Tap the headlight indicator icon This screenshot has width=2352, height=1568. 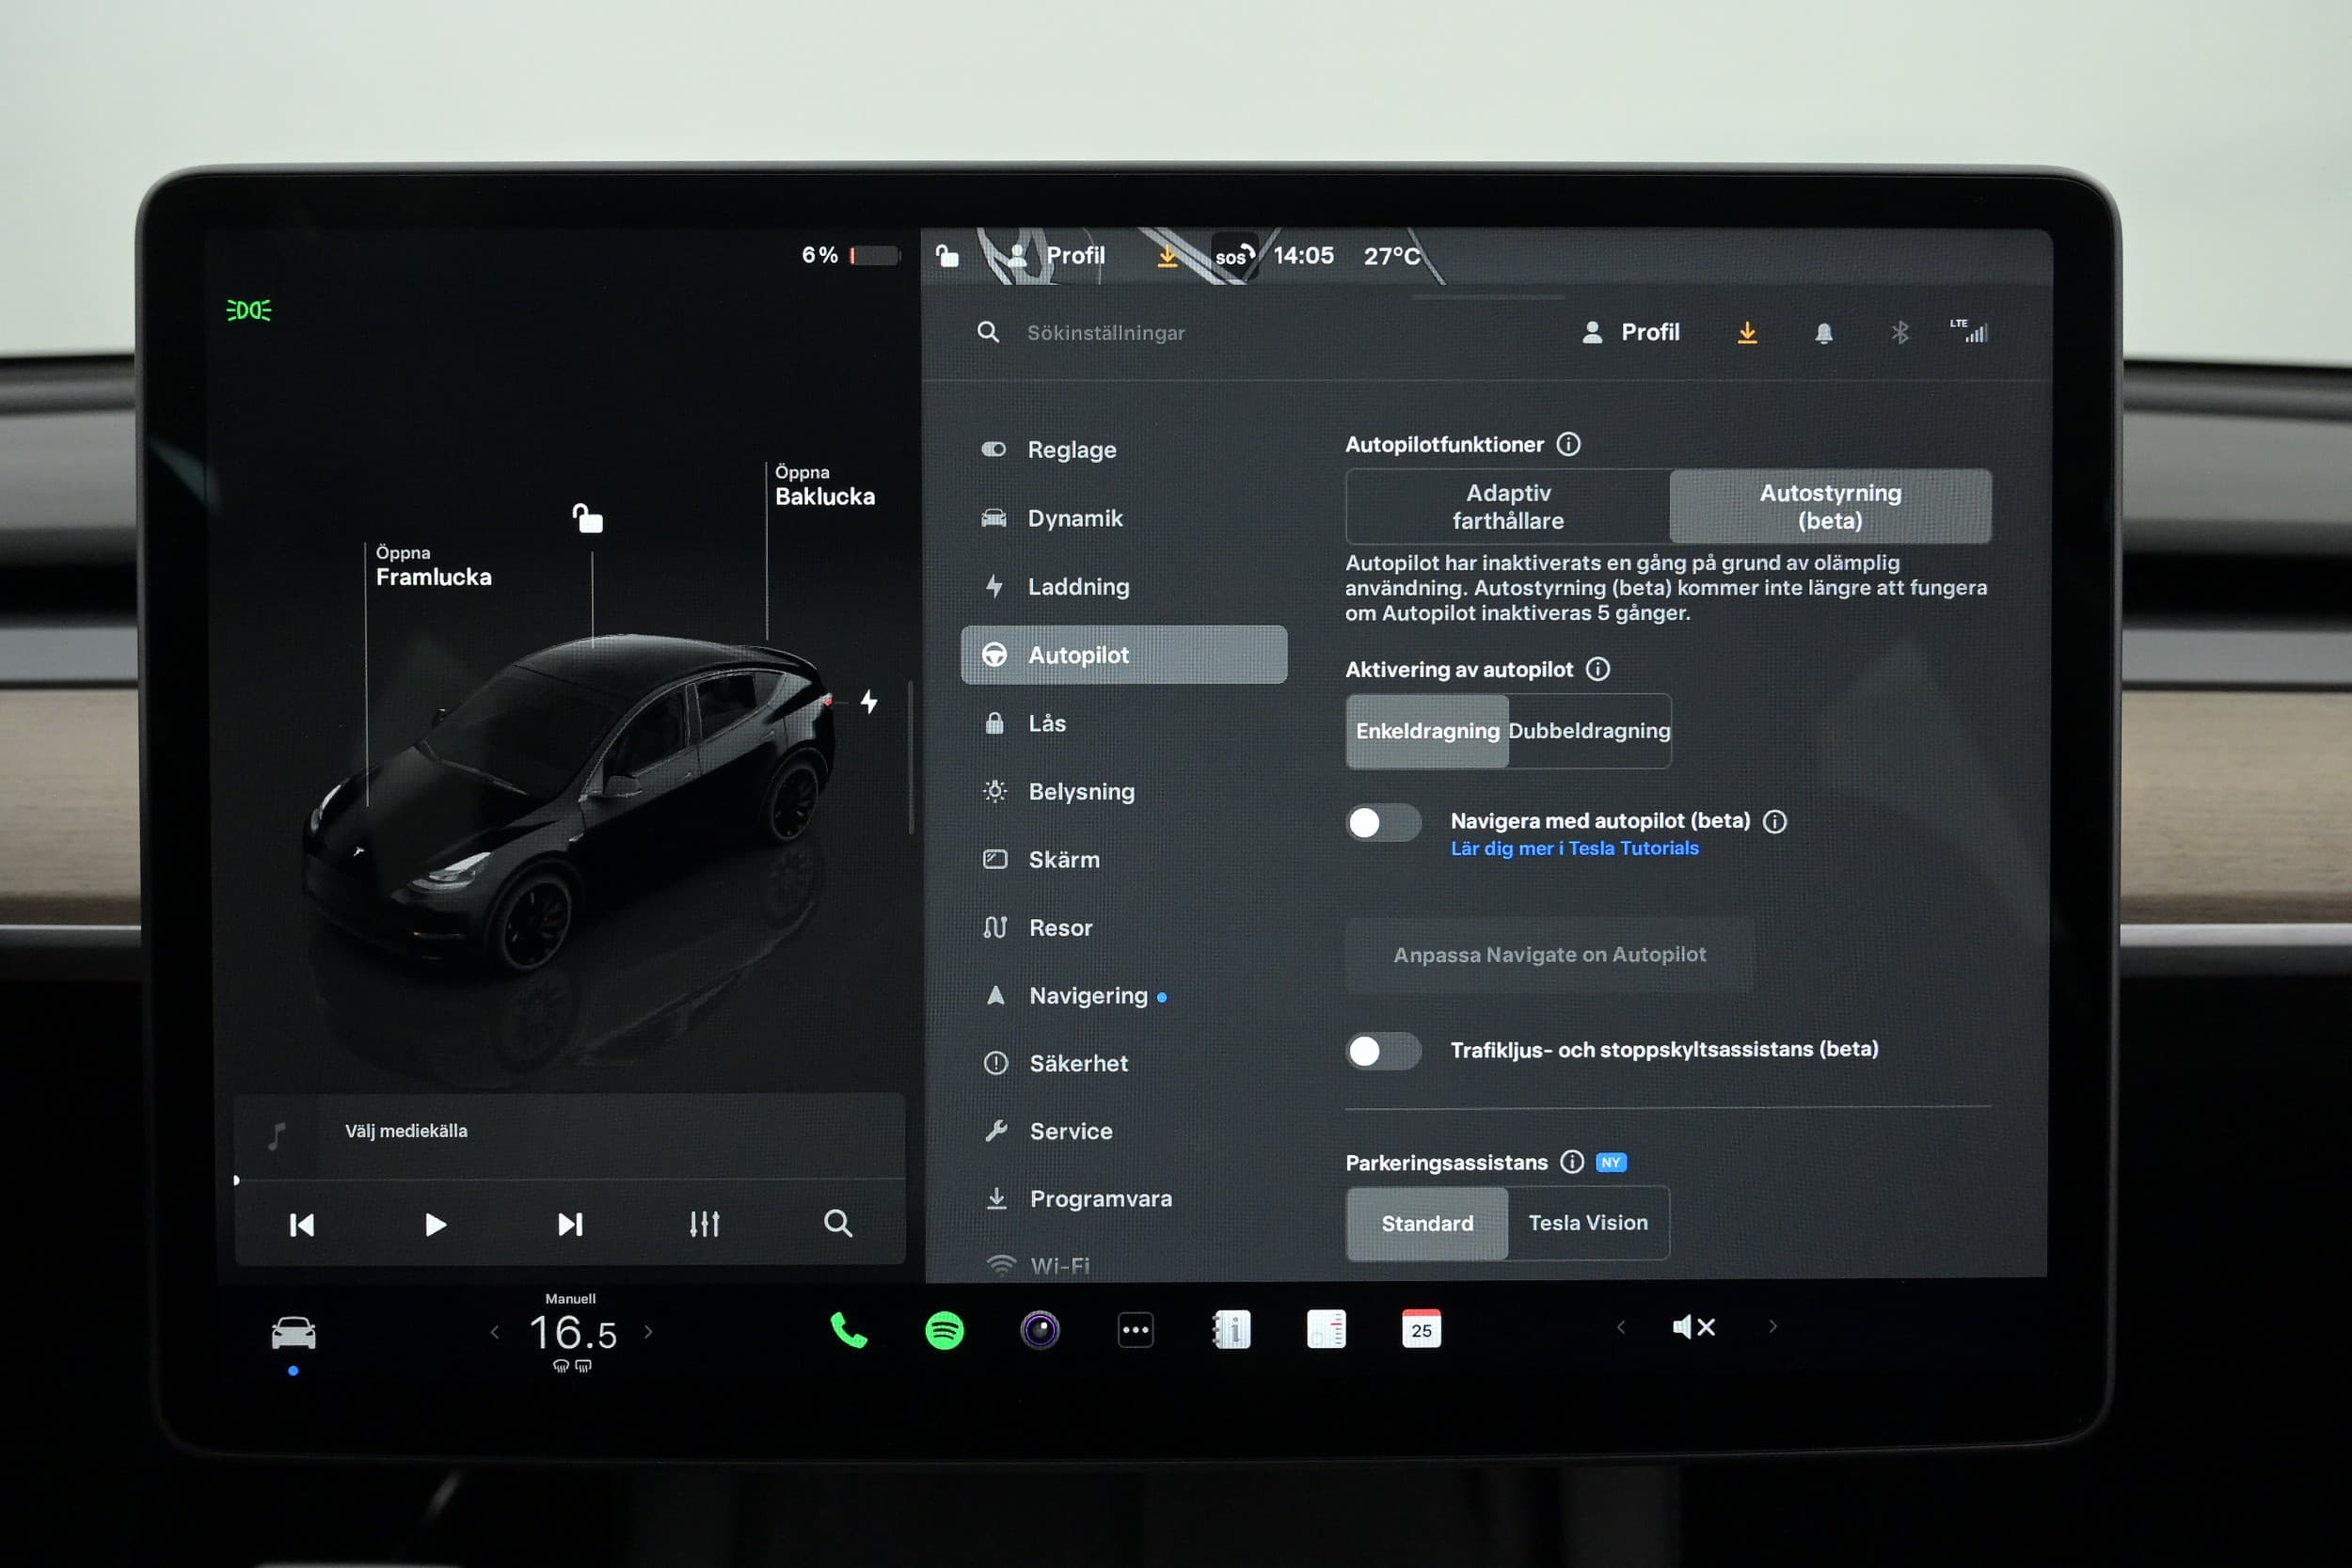coord(249,311)
